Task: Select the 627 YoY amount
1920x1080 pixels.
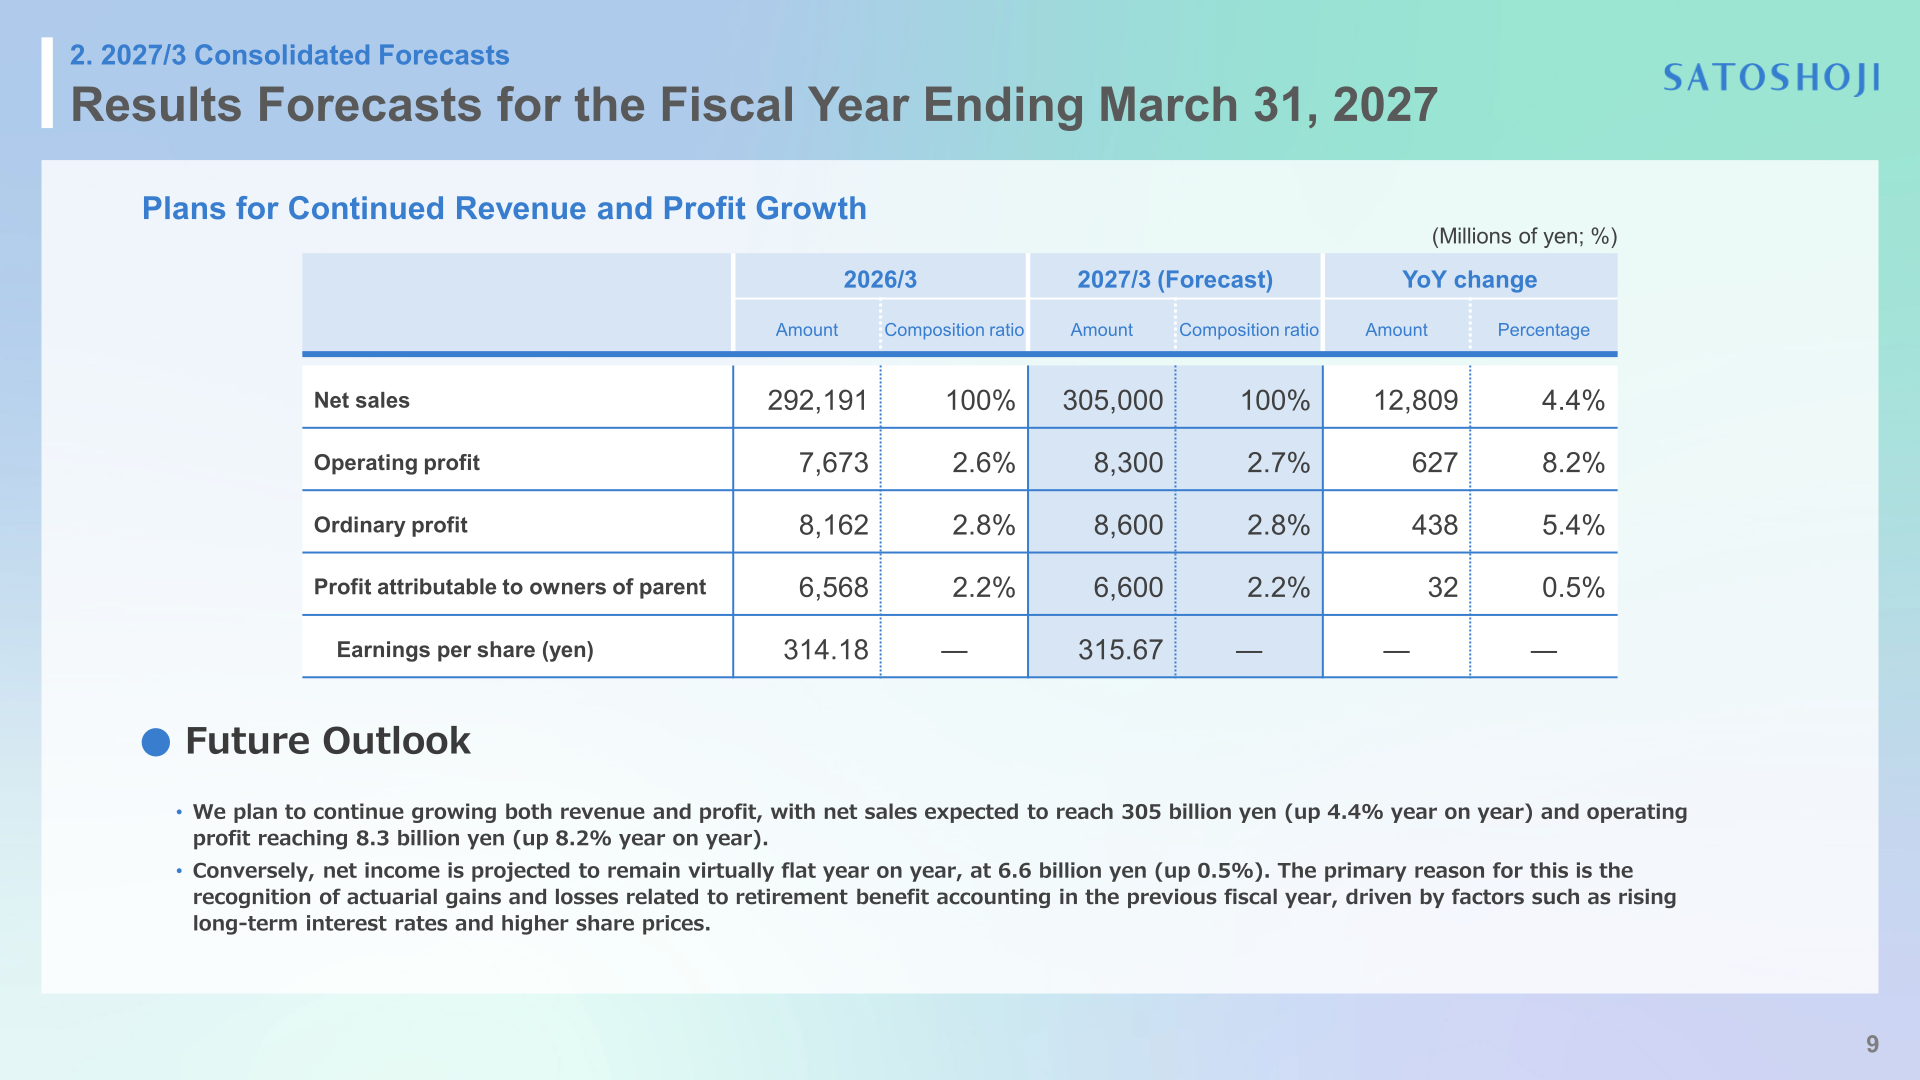Action: 1434,462
